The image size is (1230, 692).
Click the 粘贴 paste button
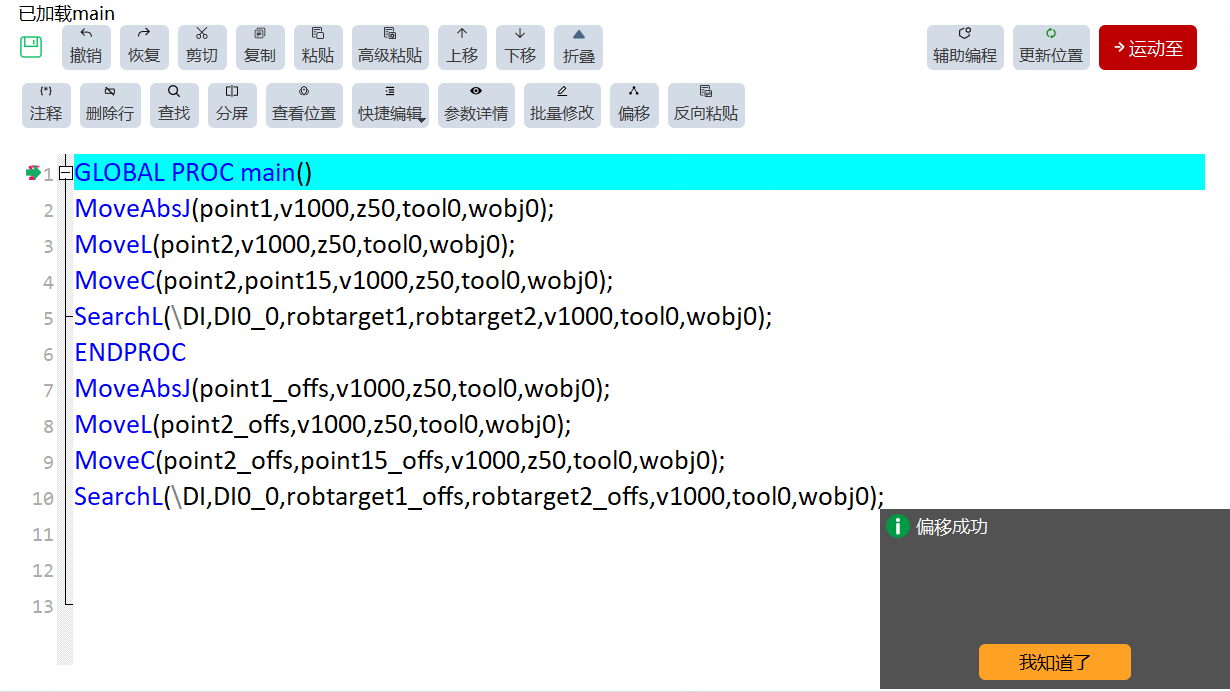coord(318,47)
